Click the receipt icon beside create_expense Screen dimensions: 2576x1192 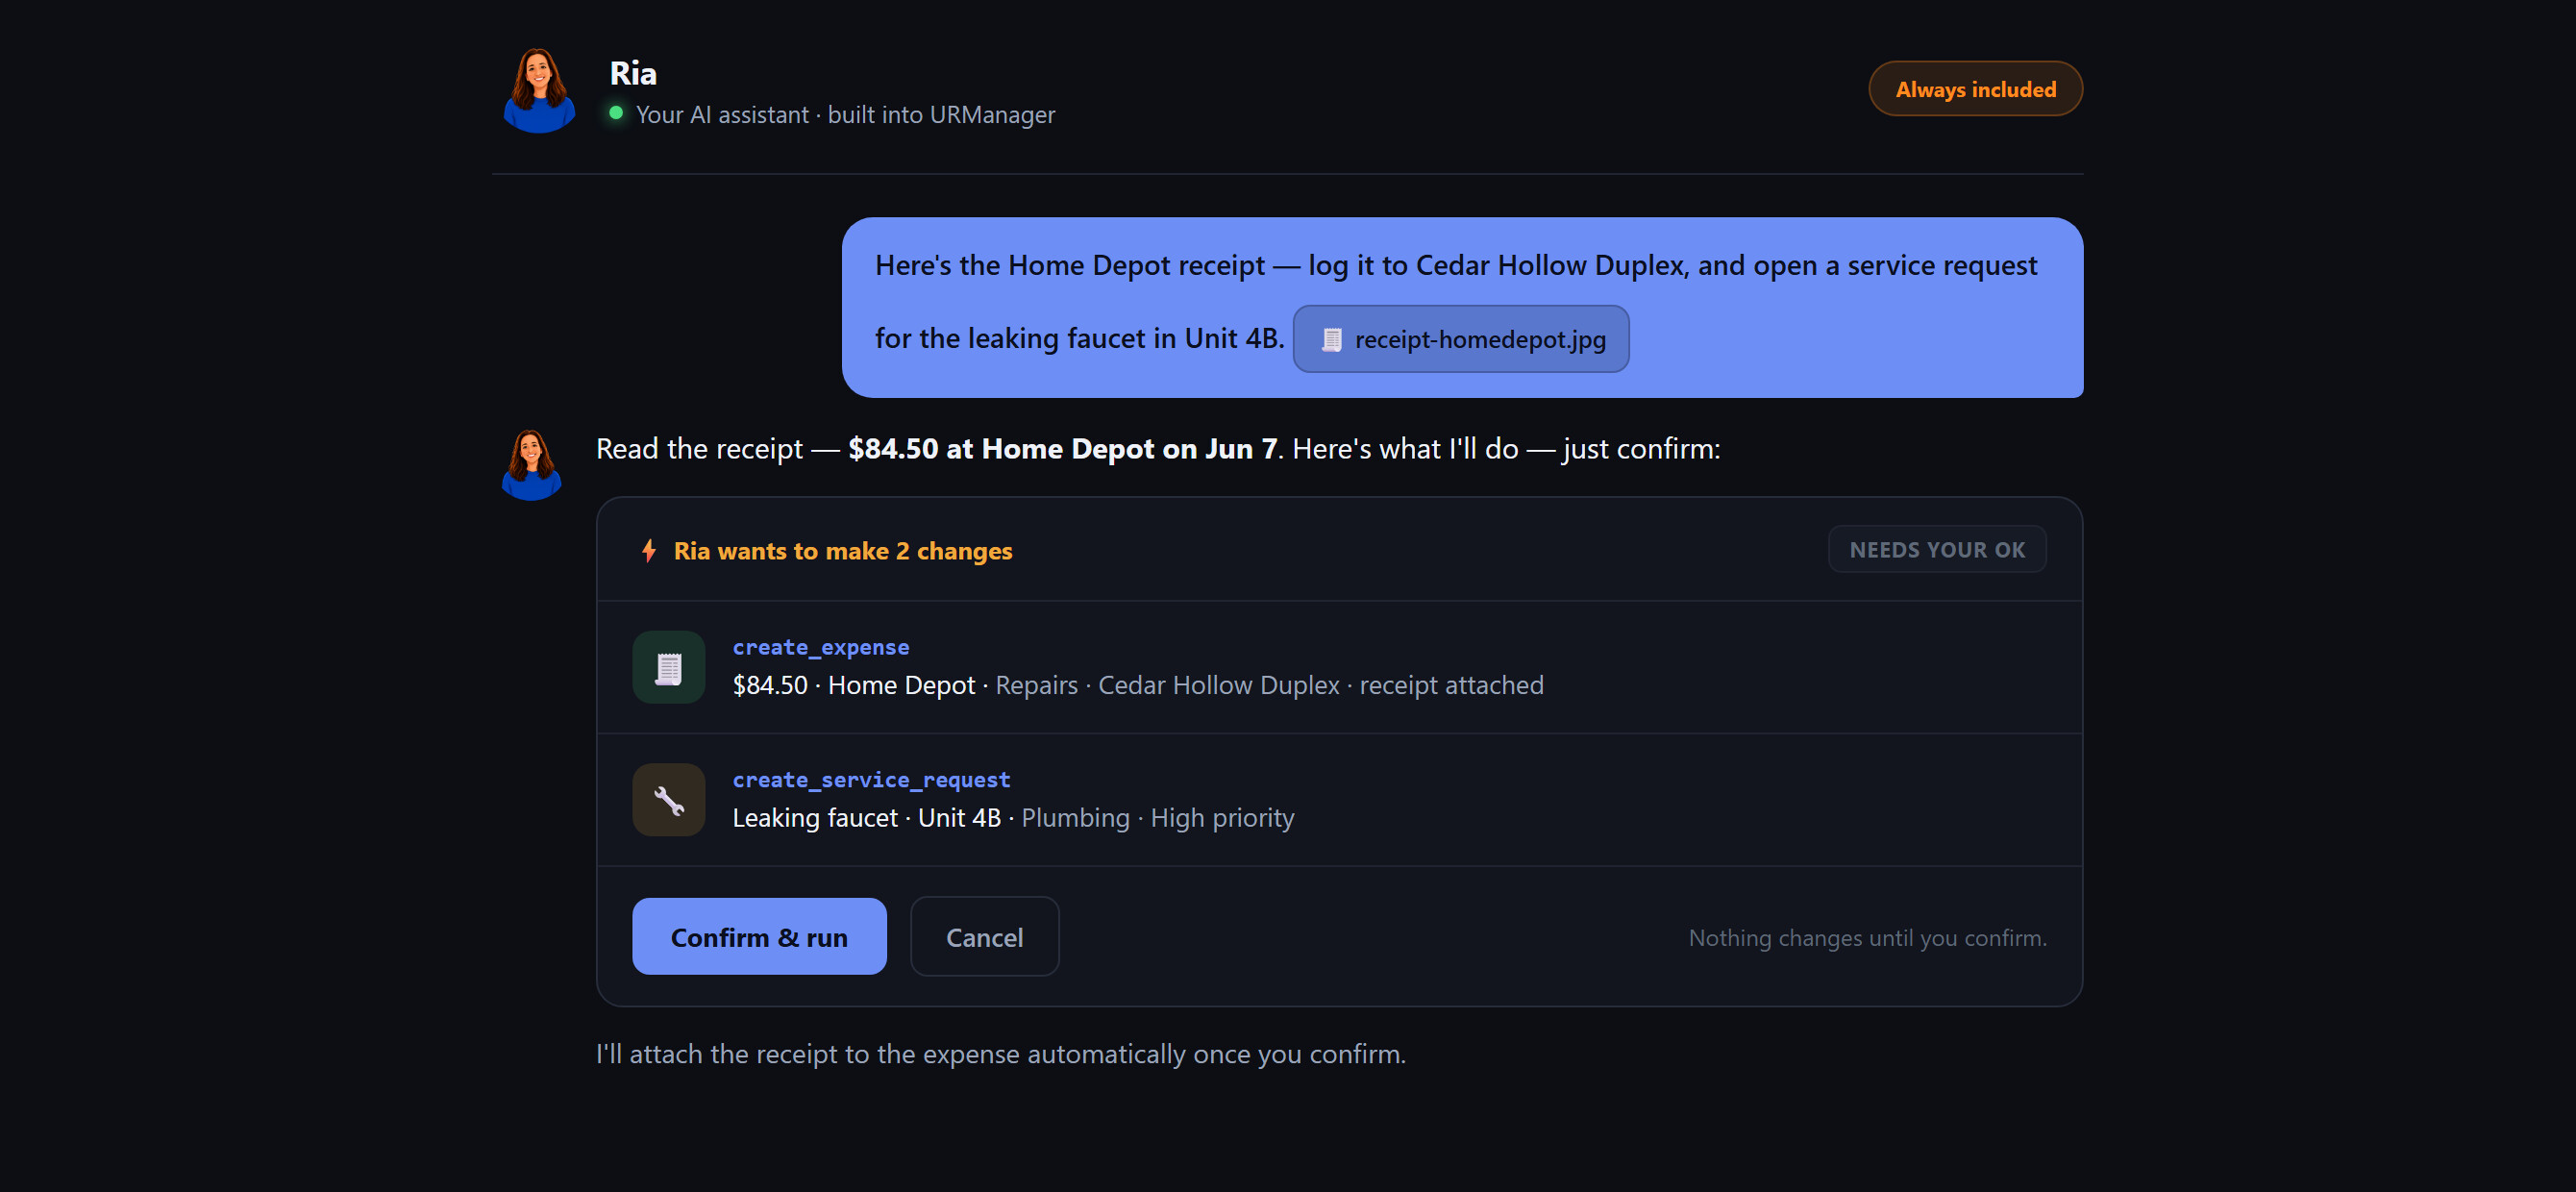(669, 667)
